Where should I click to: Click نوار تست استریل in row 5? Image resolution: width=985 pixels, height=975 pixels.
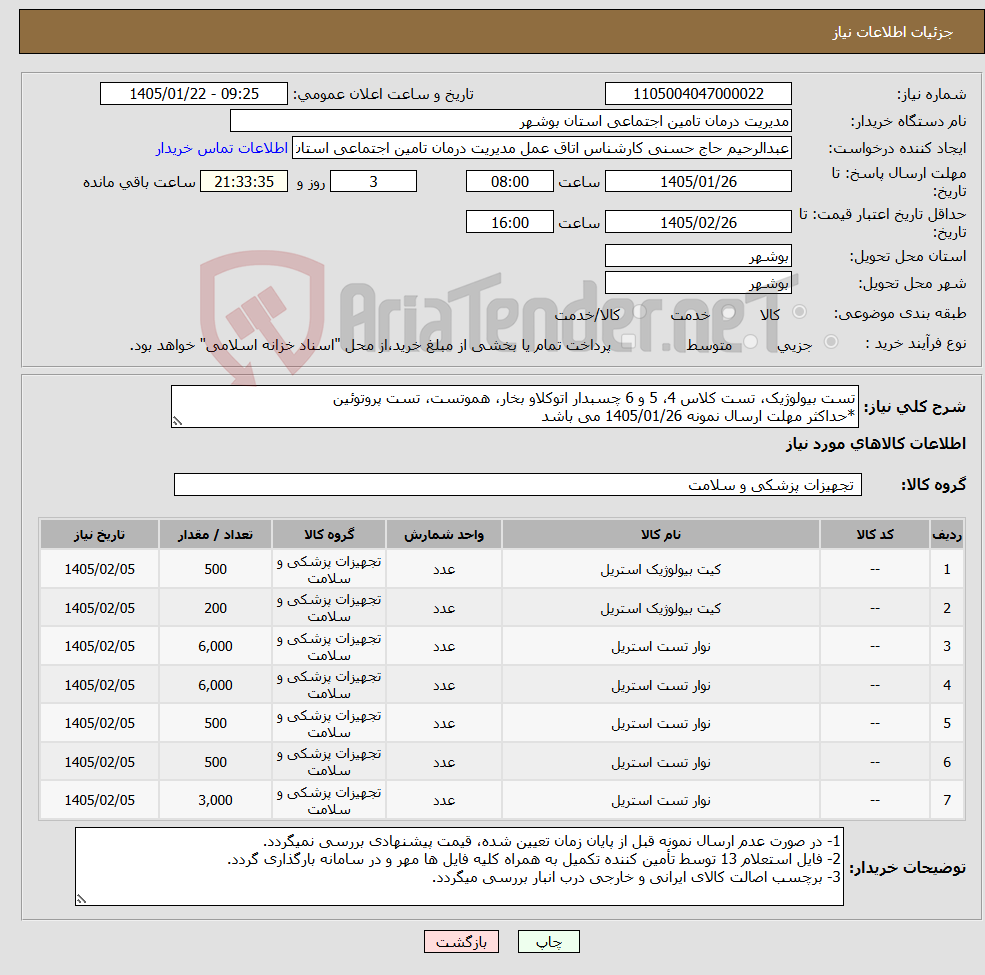click(x=660, y=724)
